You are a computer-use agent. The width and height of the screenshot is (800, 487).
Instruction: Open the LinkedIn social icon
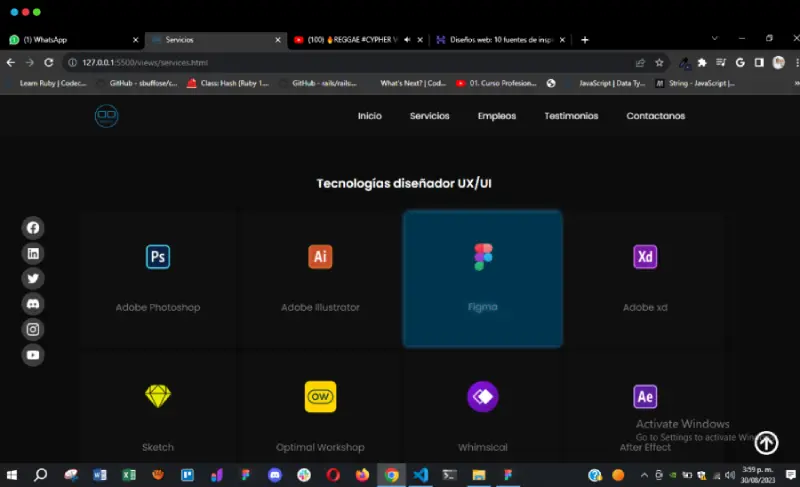click(33, 253)
